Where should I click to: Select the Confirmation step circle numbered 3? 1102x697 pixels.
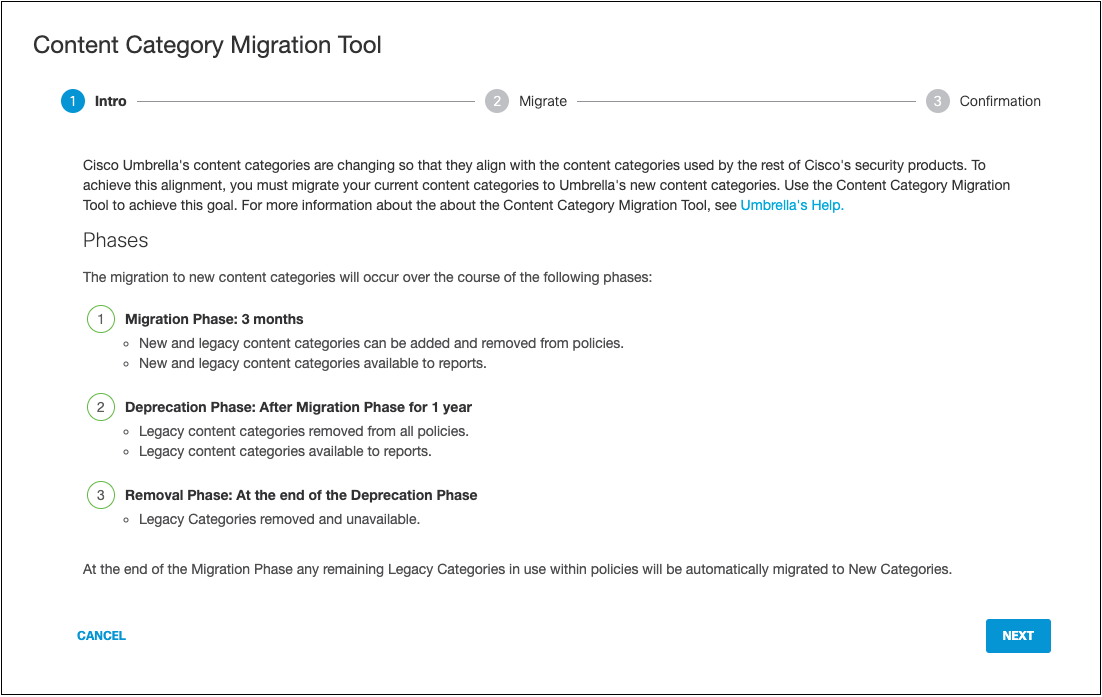click(x=938, y=101)
